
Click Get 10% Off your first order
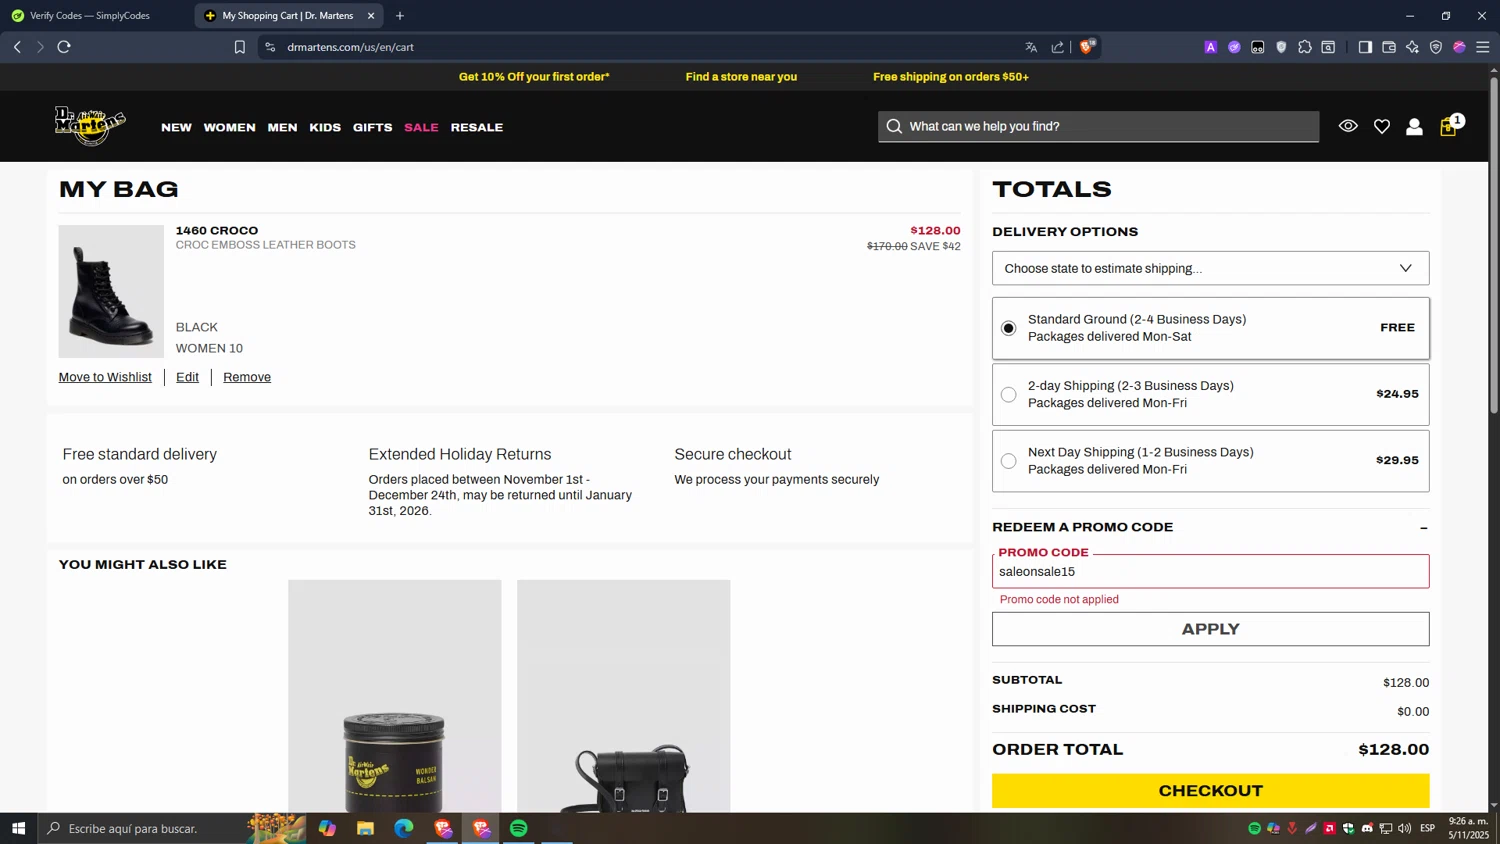534,77
